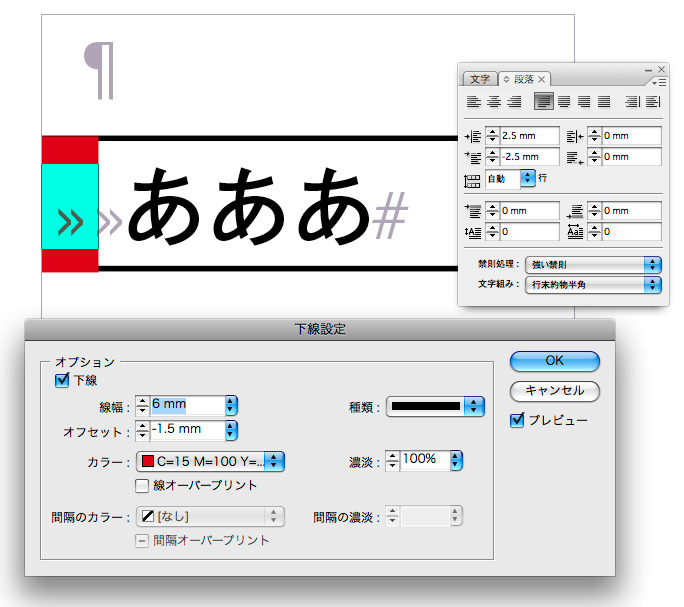Open the 文字組み dropdown
This screenshot has width=684, height=607.
point(593,285)
